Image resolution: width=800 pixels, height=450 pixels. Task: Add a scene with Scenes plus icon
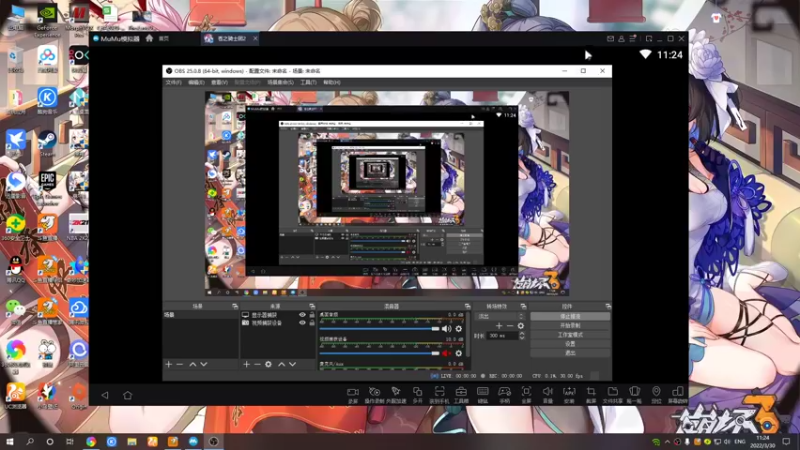click(169, 364)
